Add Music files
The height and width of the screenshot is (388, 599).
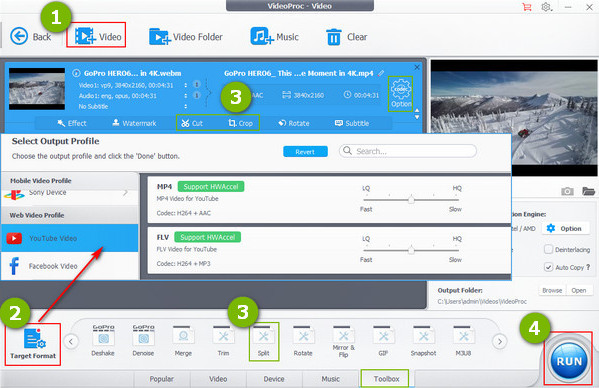274,37
